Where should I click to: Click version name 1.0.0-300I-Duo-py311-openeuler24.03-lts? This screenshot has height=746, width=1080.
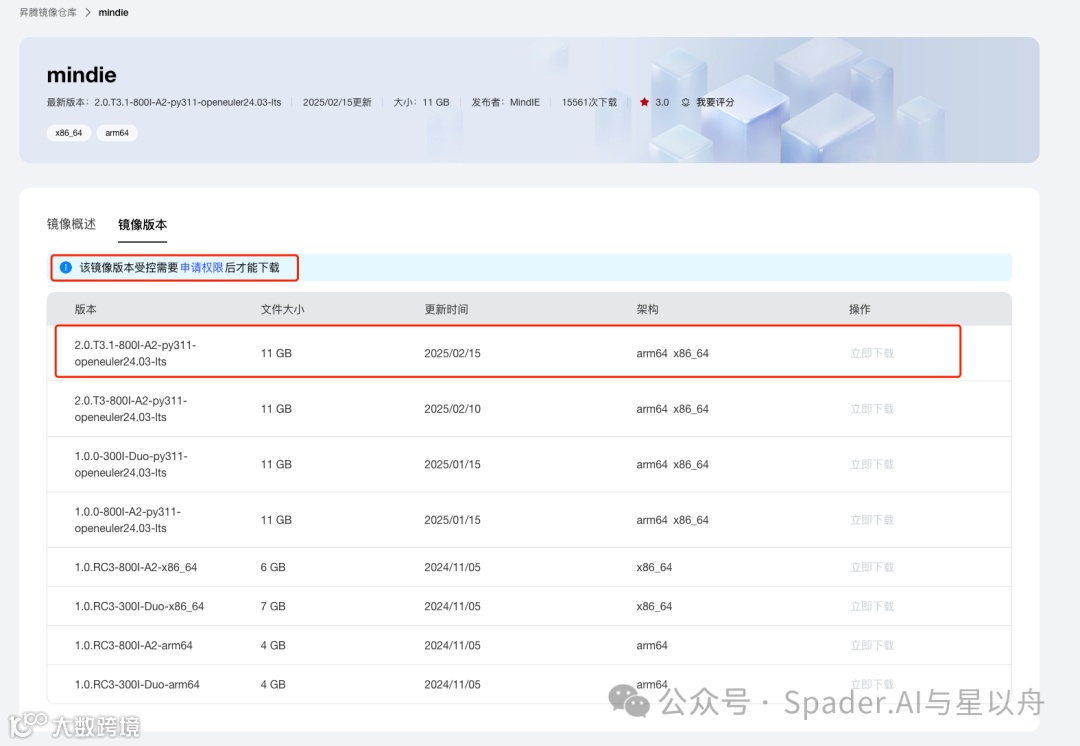tap(131, 464)
